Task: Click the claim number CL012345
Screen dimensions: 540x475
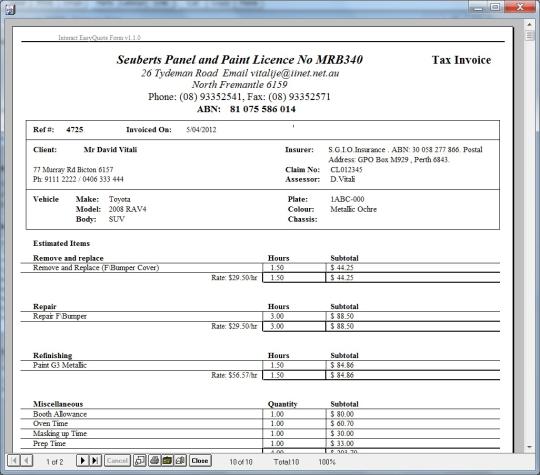Action: (346, 169)
